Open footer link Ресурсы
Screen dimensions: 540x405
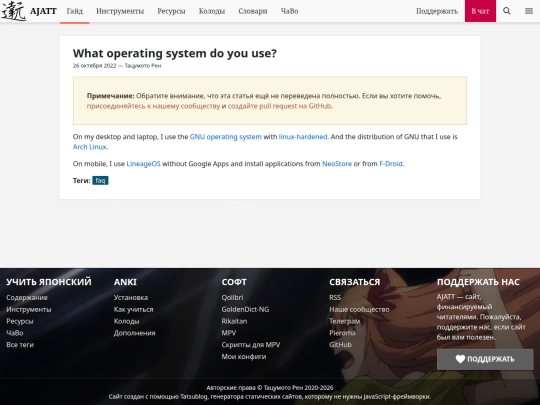(20, 321)
